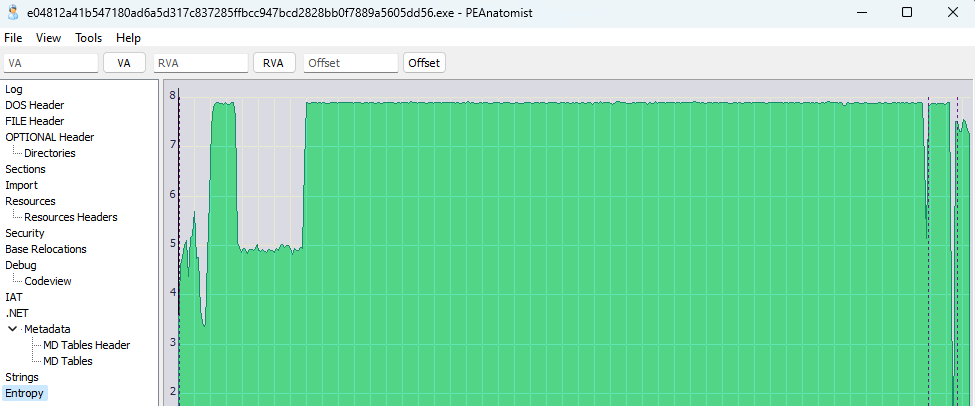Screen dimensions: 975x406
Task: Open the Help menu
Action: pyautogui.click(x=128, y=38)
